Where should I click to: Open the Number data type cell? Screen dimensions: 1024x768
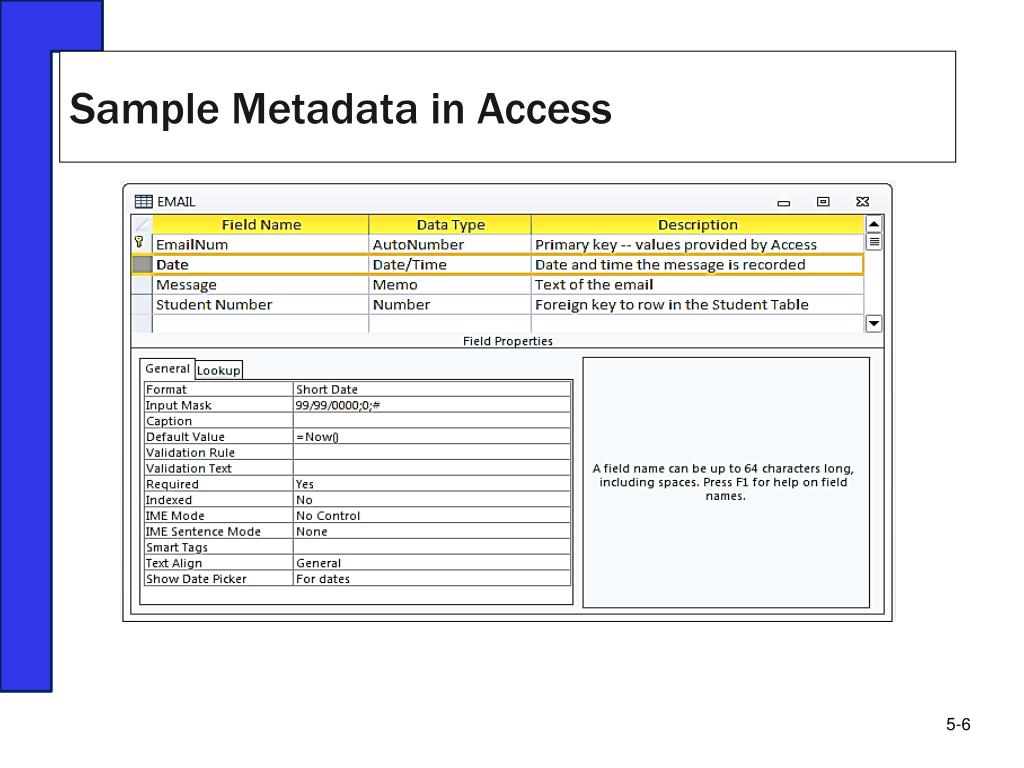coord(451,304)
